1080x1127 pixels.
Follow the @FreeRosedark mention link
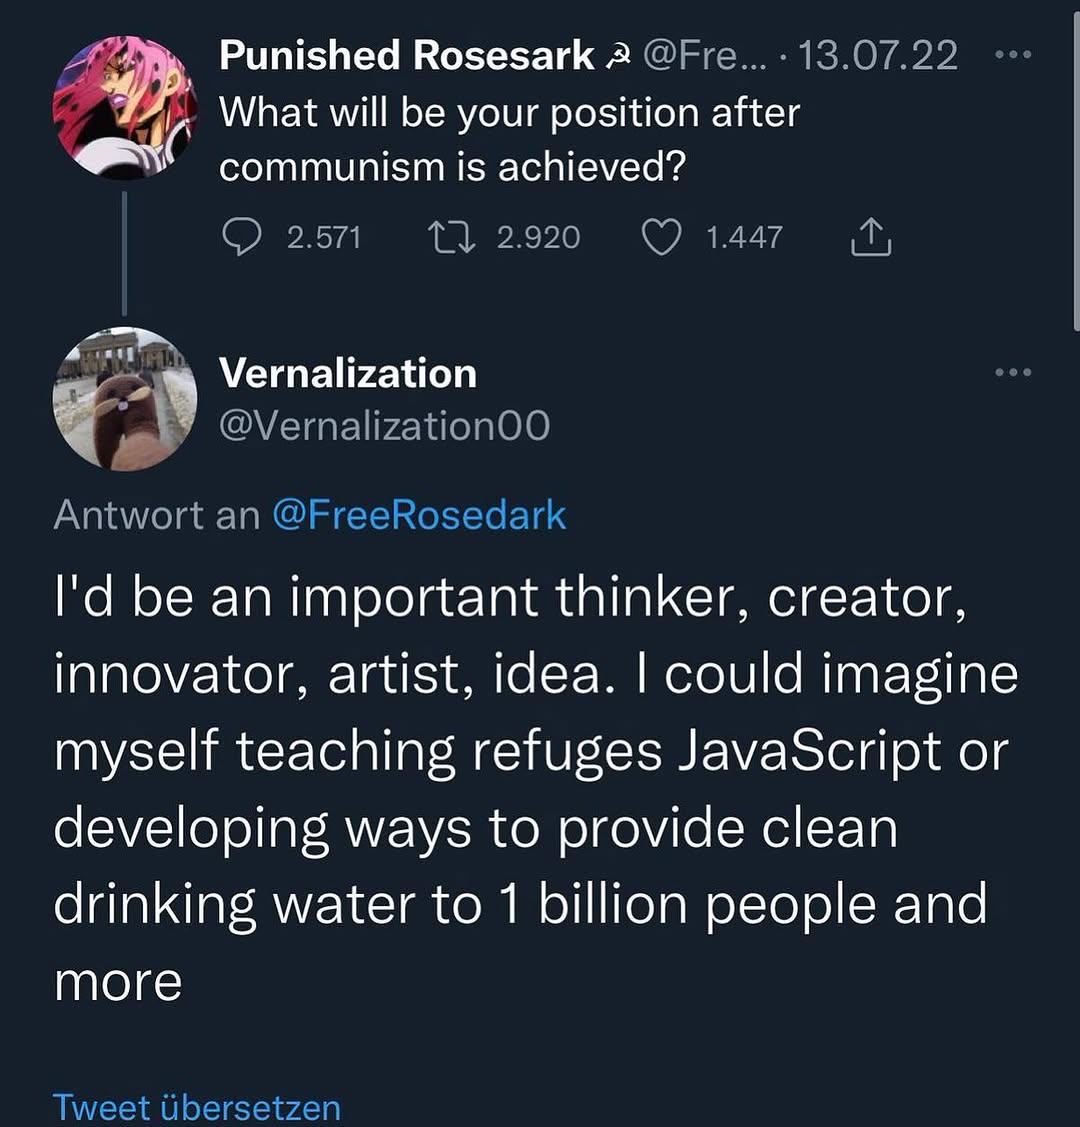(x=418, y=515)
